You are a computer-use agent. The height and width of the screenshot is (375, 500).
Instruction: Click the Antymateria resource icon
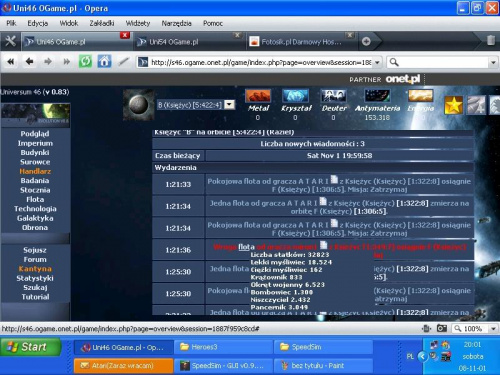[377, 96]
